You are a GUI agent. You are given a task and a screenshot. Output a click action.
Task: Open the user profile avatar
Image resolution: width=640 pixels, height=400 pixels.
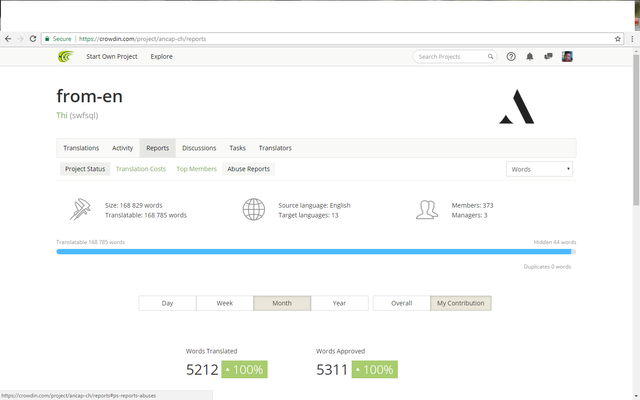(x=567, y=57)
